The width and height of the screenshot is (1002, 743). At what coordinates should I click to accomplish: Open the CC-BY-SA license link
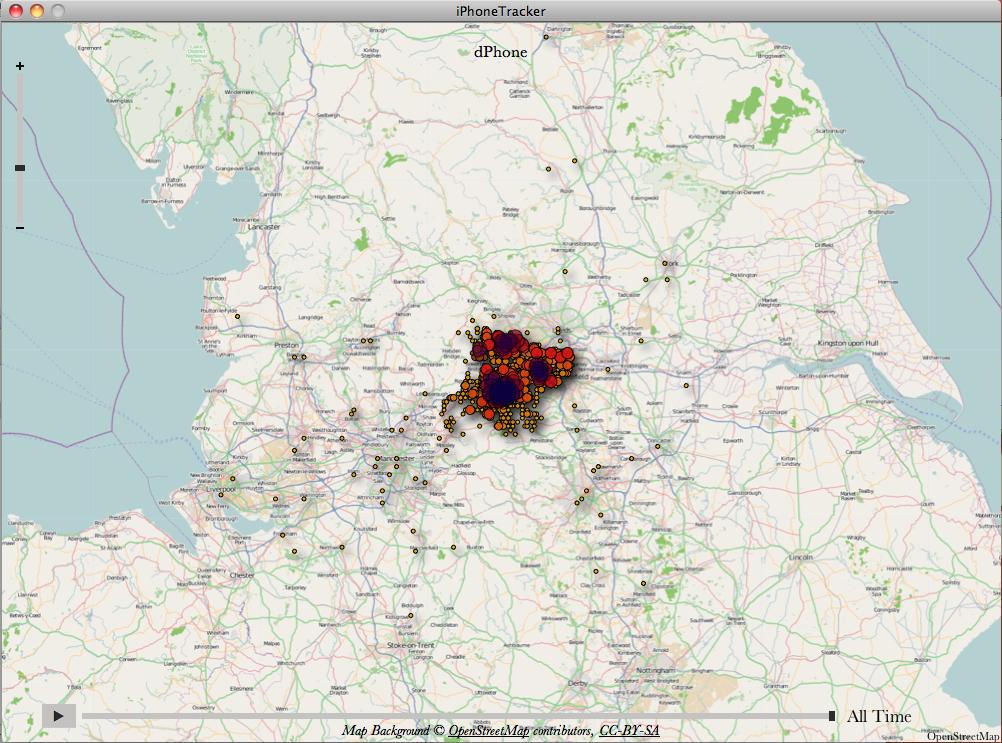pyautogui.click(x=629, y=730)
